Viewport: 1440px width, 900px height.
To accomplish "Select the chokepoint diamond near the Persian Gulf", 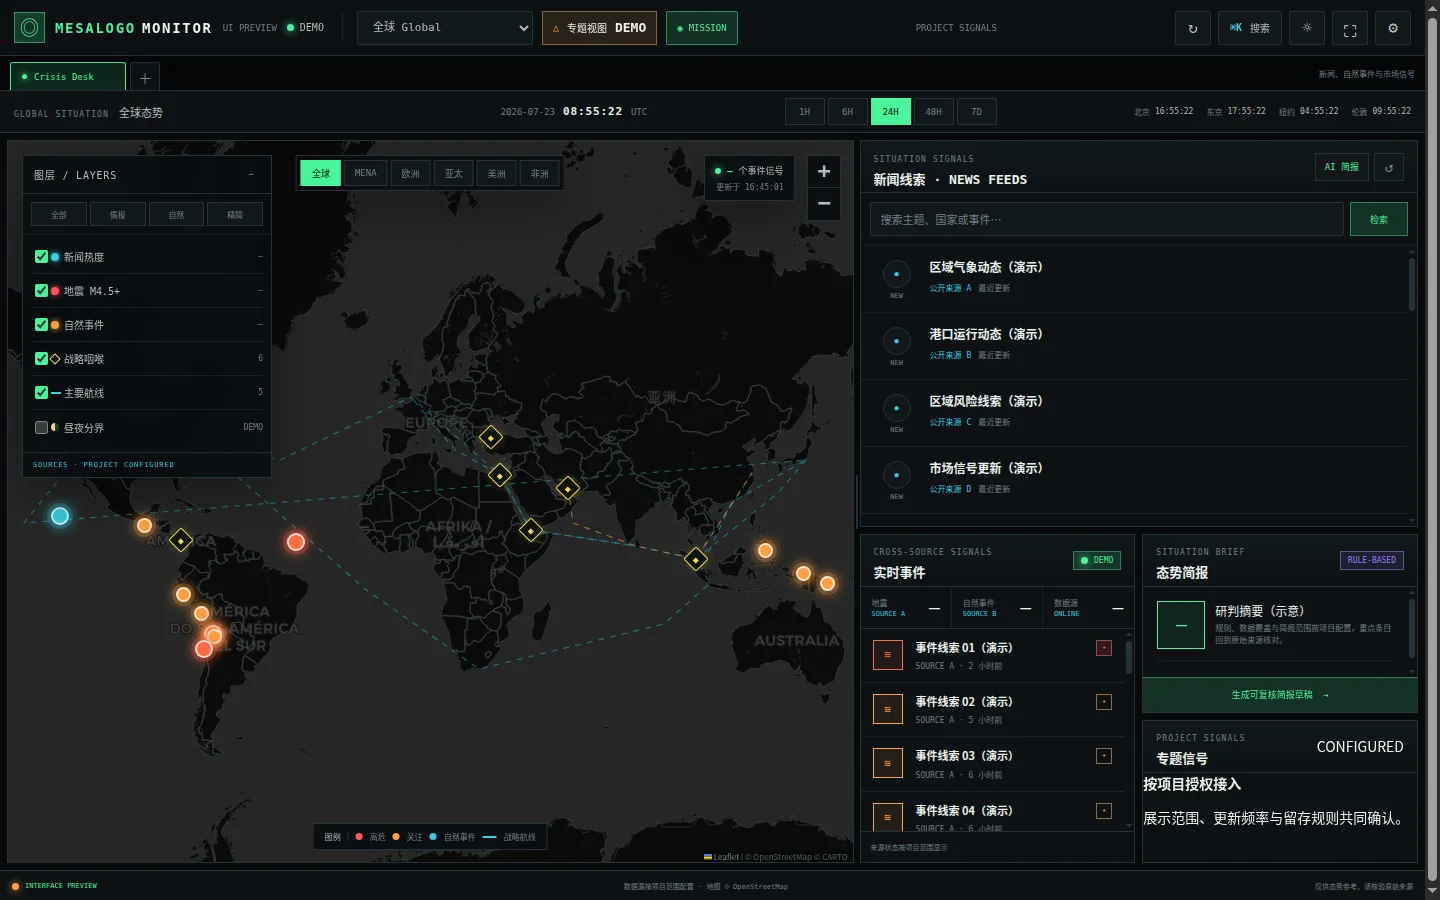I will [568, 488].
